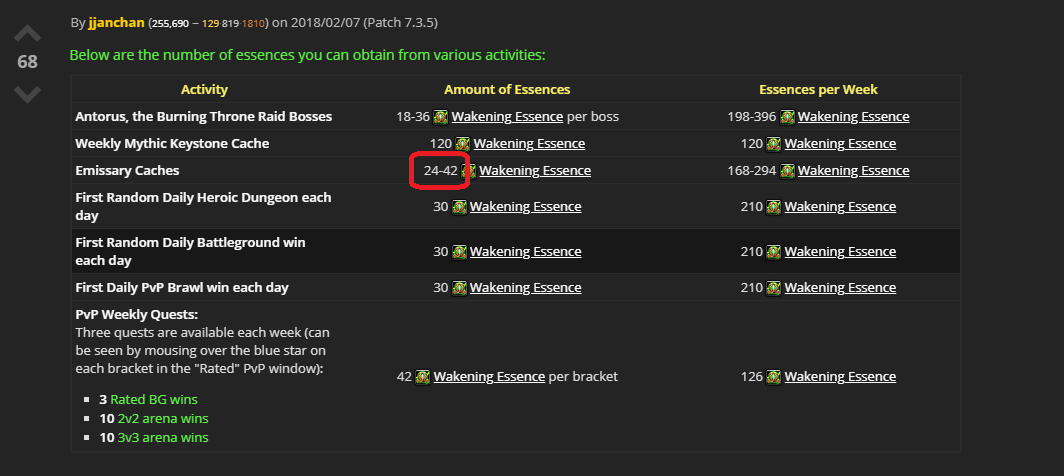Screen dimensions: 1064x476
Task: Click Wakening Essence icon in Battleground weekly cell
Action: 774,252
